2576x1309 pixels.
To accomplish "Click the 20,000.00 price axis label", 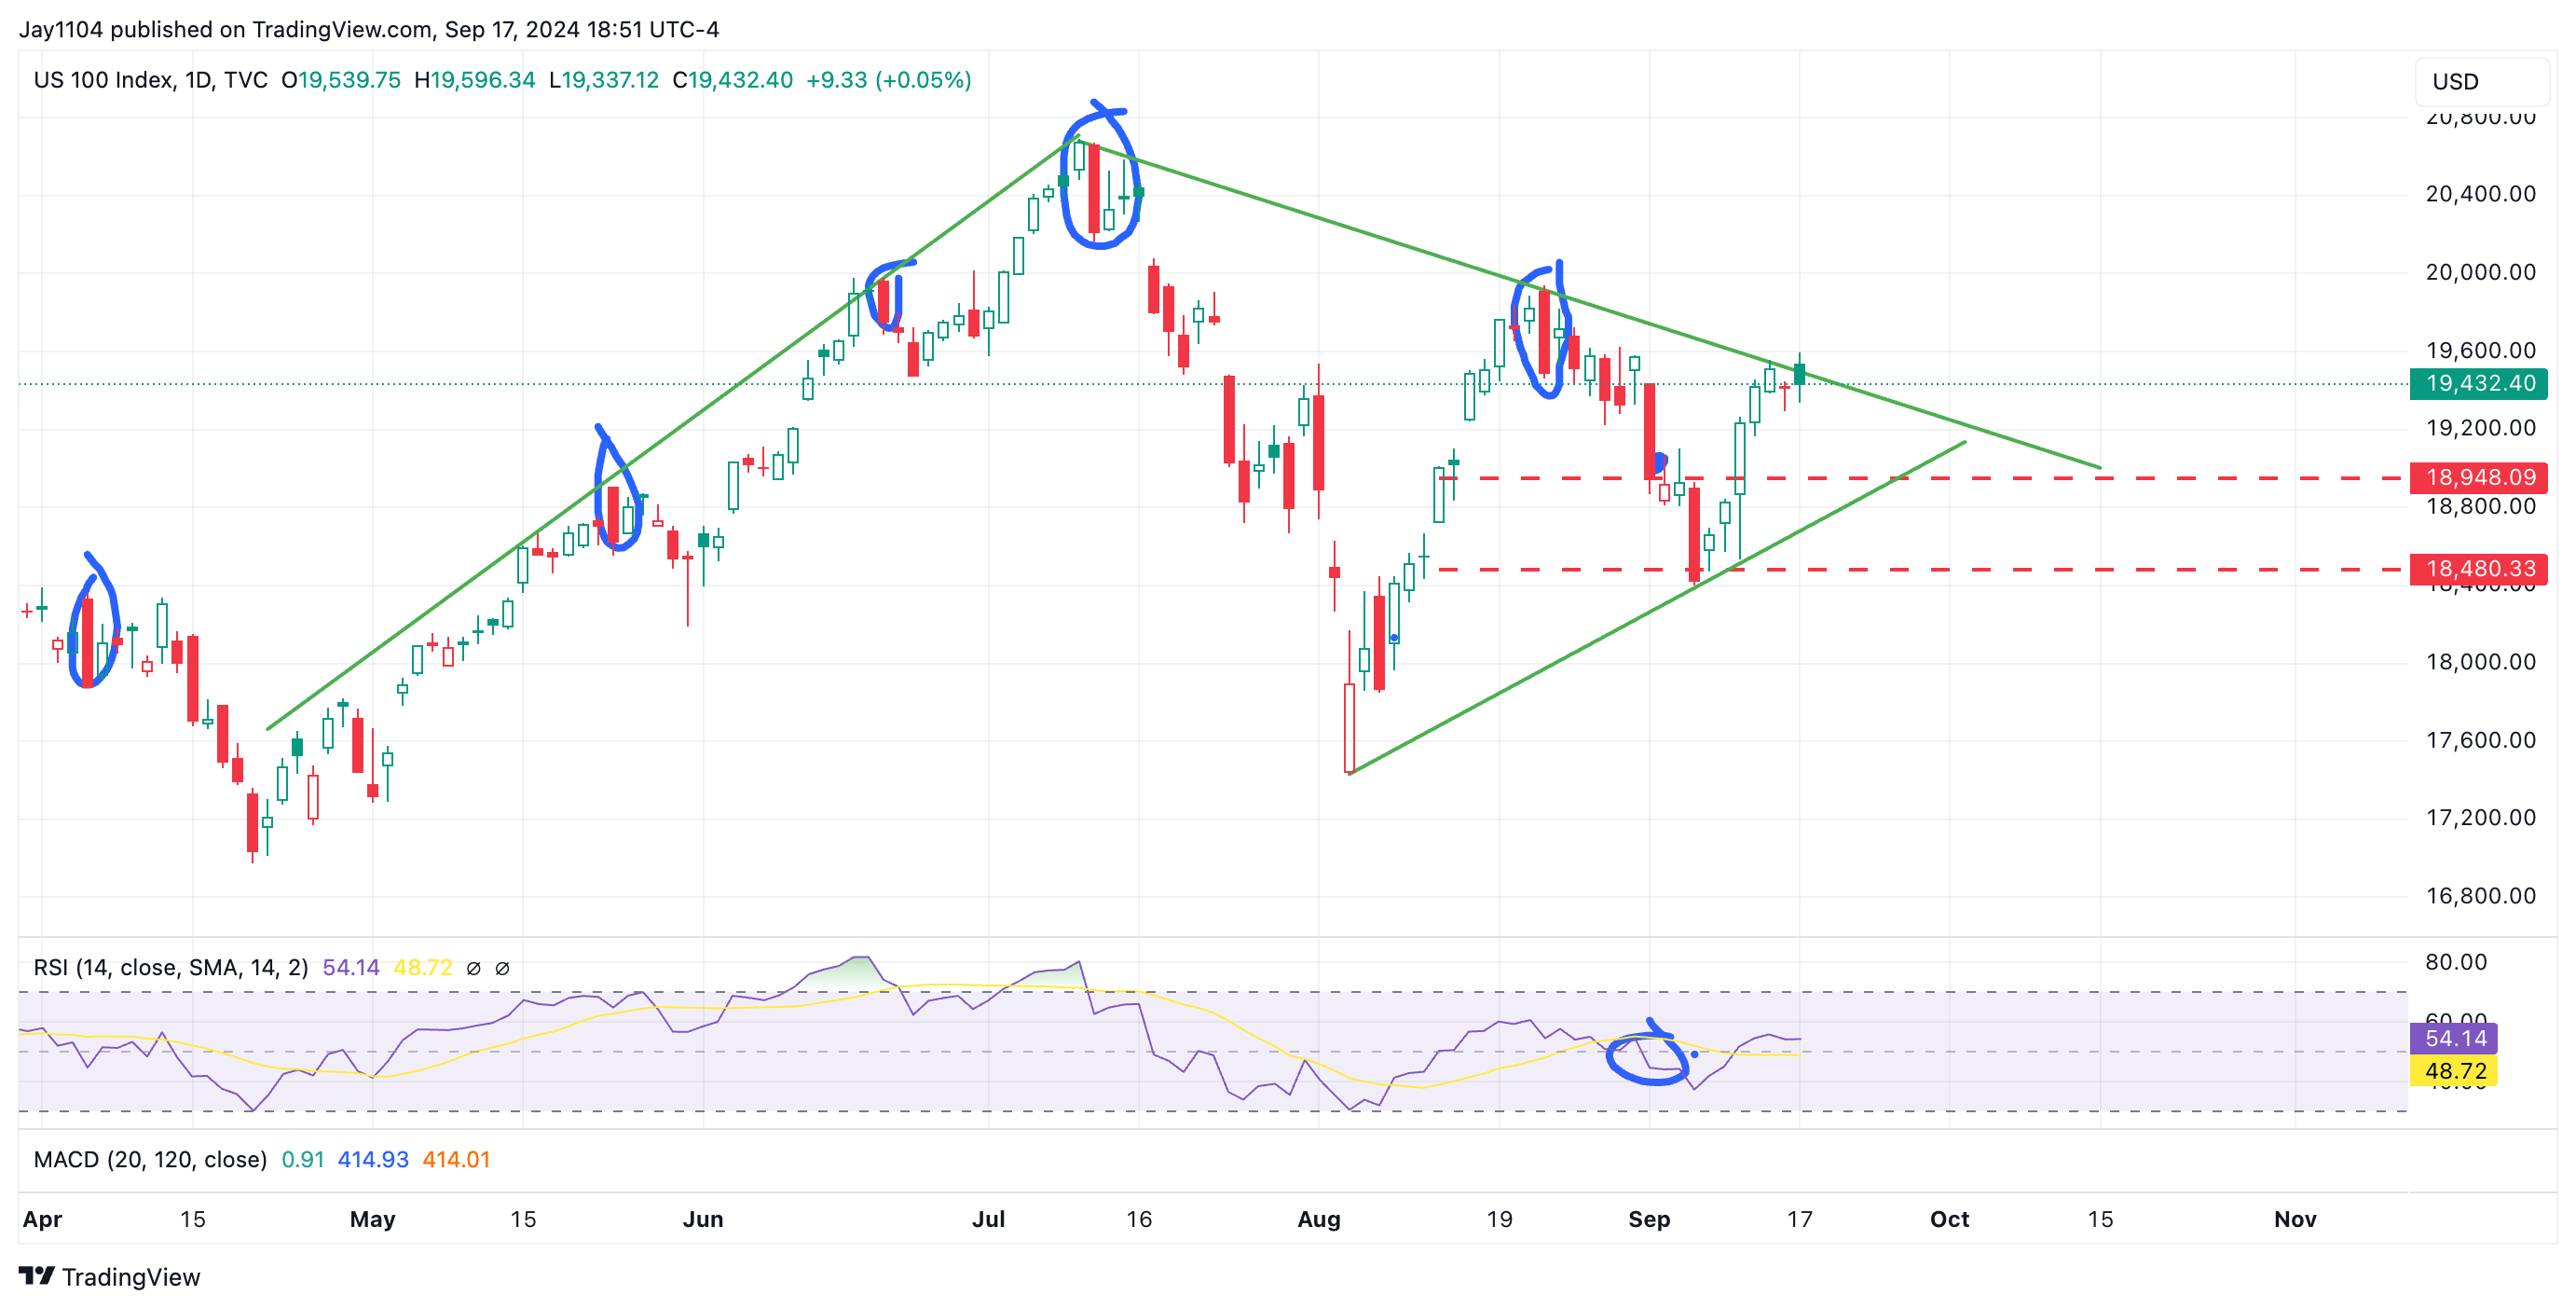I will (2480, 272).
